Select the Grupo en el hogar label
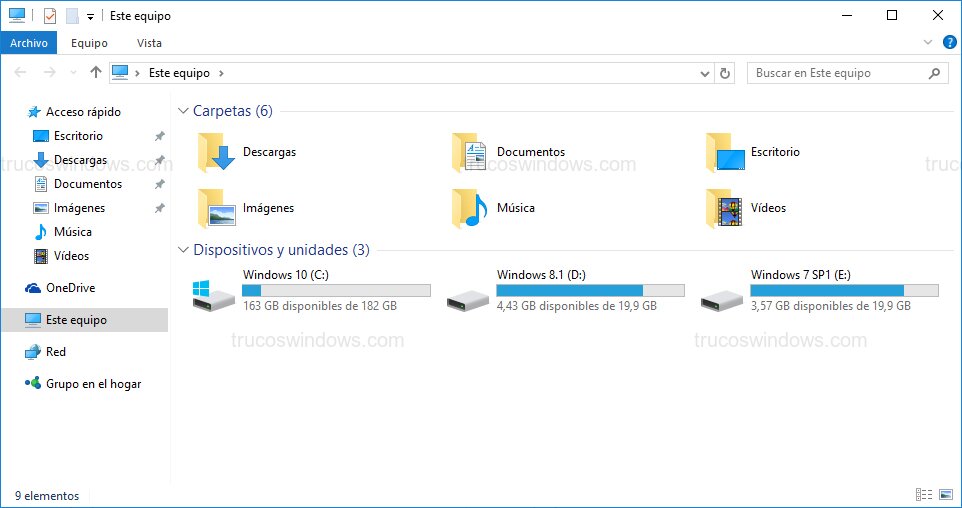The image size is (962, 508). click(x=94, y=384)
